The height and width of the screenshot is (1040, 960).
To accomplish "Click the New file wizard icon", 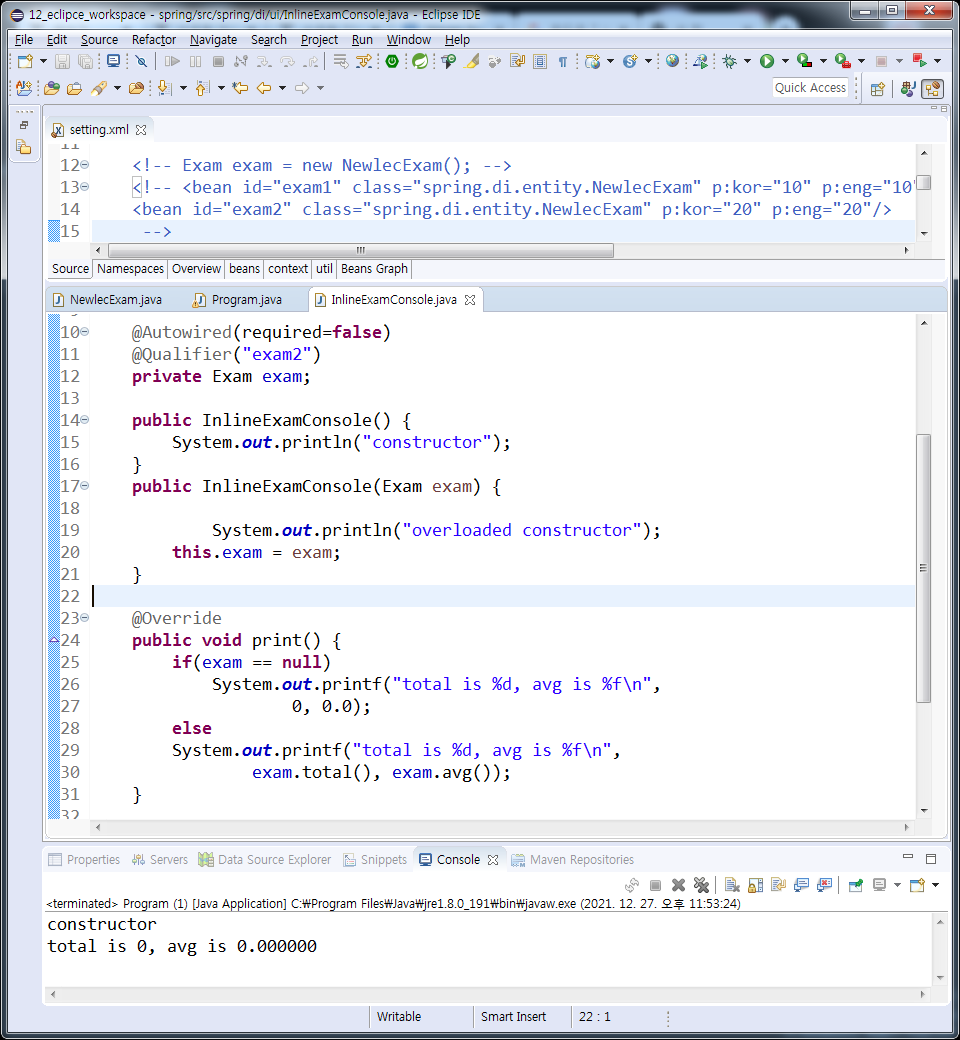I will 25,62.
